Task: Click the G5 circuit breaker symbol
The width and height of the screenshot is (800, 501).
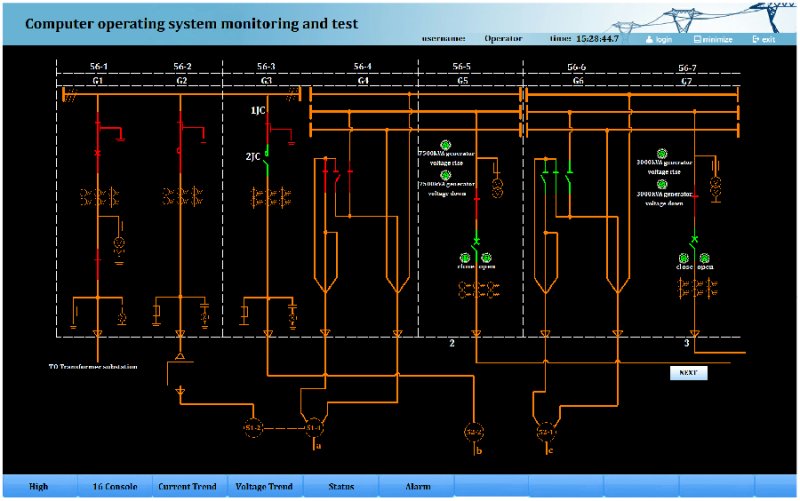Action: (477, 241)
